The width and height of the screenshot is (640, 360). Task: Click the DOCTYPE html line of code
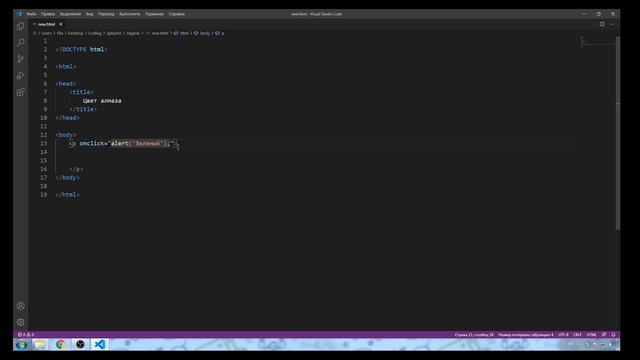[x=81, y=49]
